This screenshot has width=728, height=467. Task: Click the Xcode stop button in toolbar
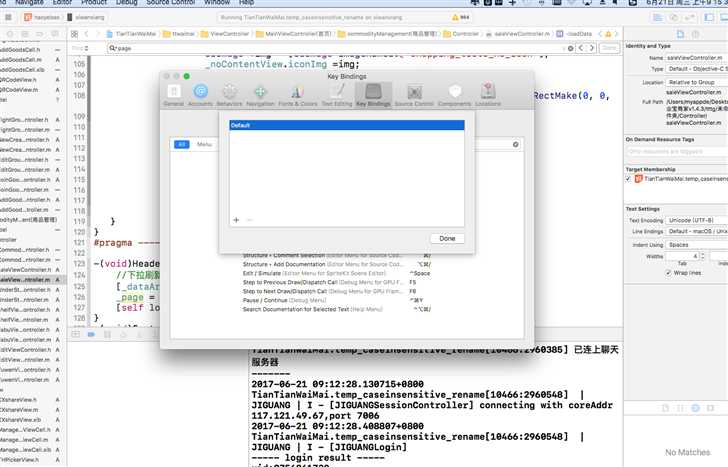click(x=8, y=18)
